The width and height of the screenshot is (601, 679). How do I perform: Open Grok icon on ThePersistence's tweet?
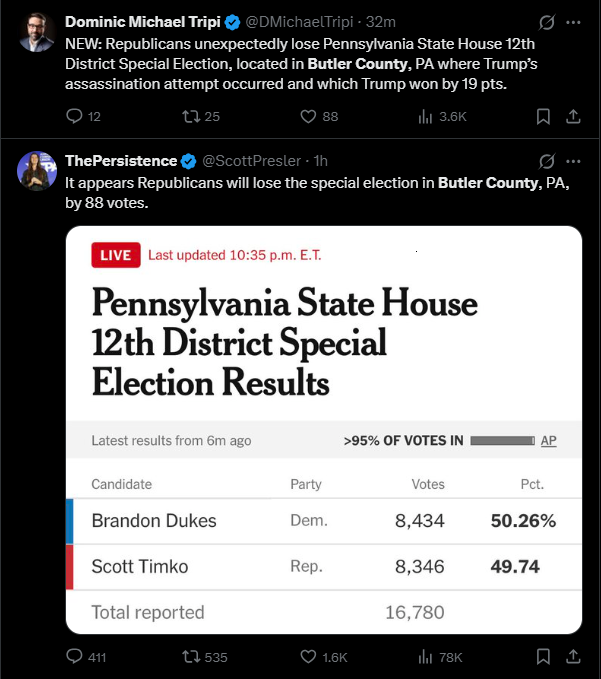pyautogui.click(x=547, y=162)
